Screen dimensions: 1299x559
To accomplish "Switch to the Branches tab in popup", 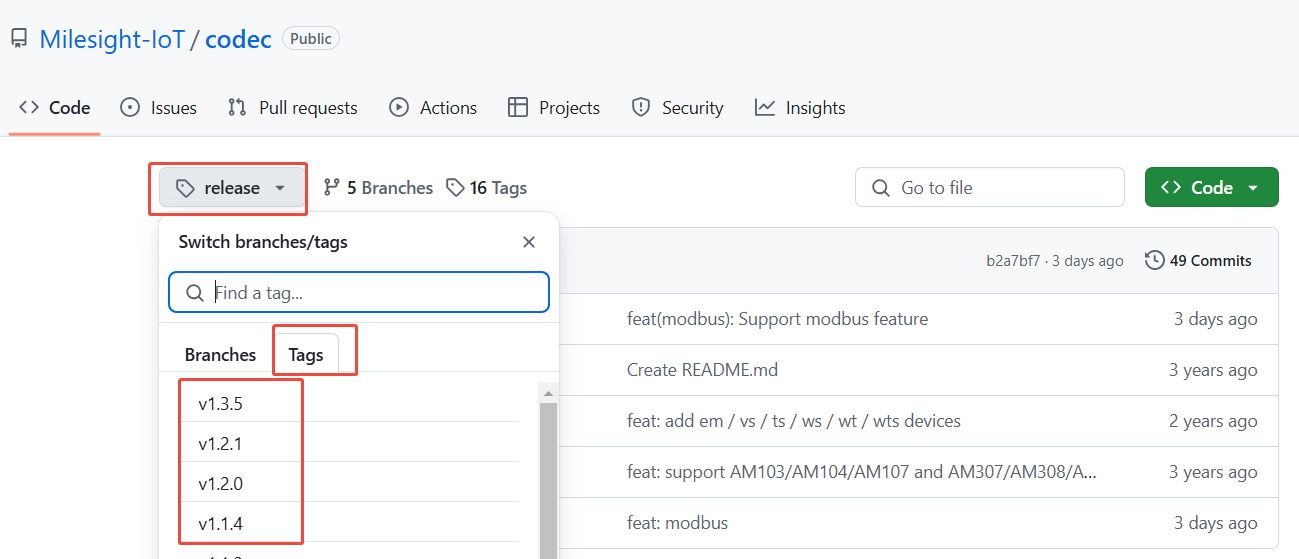I will tap(220, 355).
